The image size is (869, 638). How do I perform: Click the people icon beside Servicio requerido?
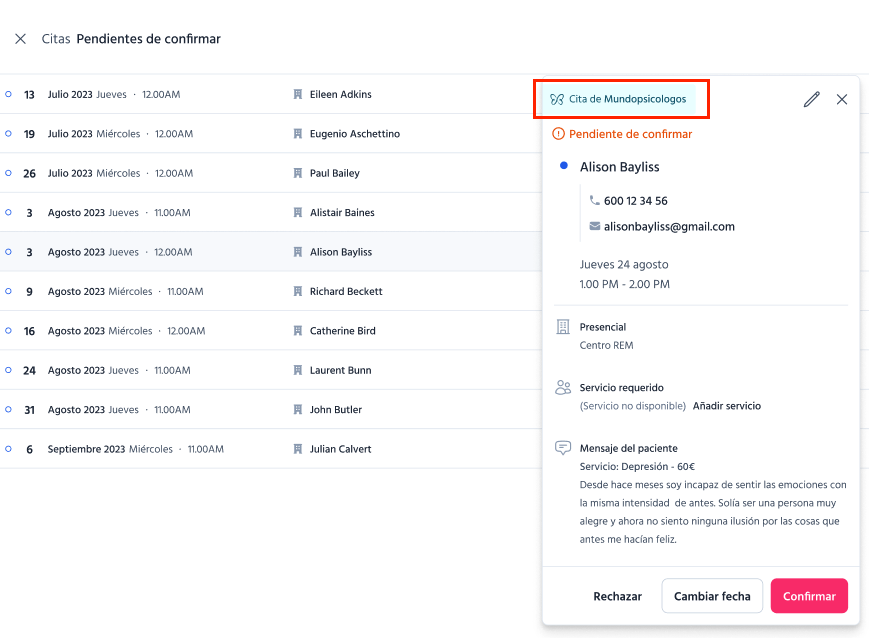(x=563, y=387)
